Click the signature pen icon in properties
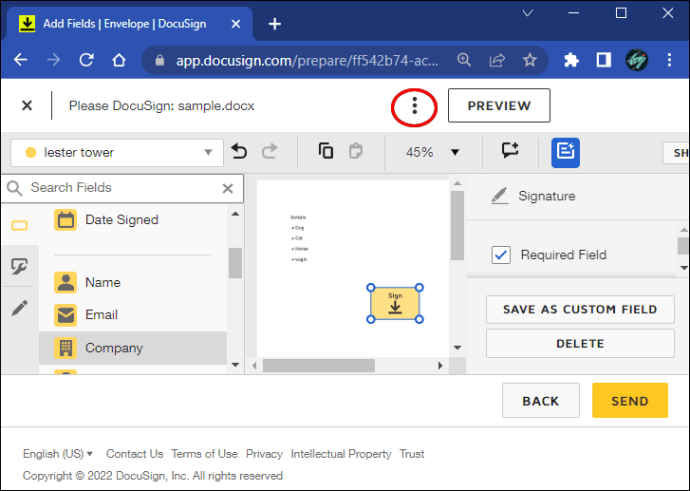The width and height of the screenshot is (690, 491). [499, 196]
